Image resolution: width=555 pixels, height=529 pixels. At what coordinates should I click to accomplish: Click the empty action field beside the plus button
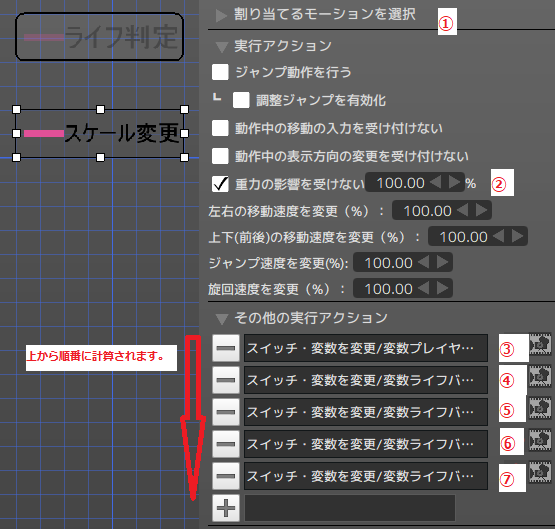[x=349, y=508]
